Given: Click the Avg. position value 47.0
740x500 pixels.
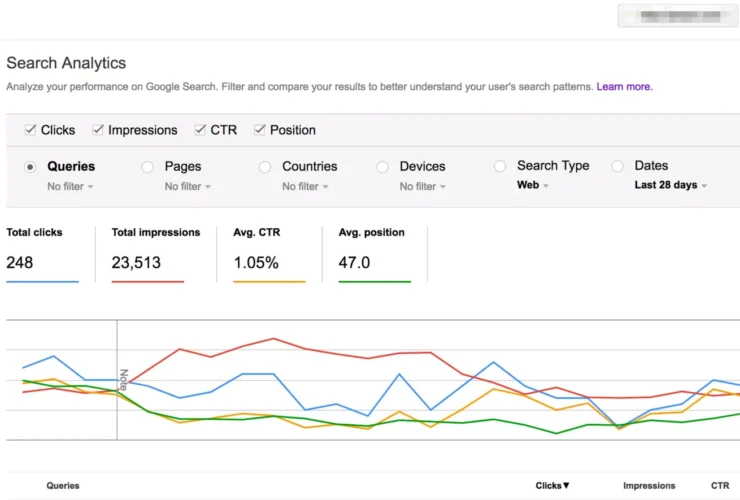Looking at the screenshot, I should pos(354,263).
